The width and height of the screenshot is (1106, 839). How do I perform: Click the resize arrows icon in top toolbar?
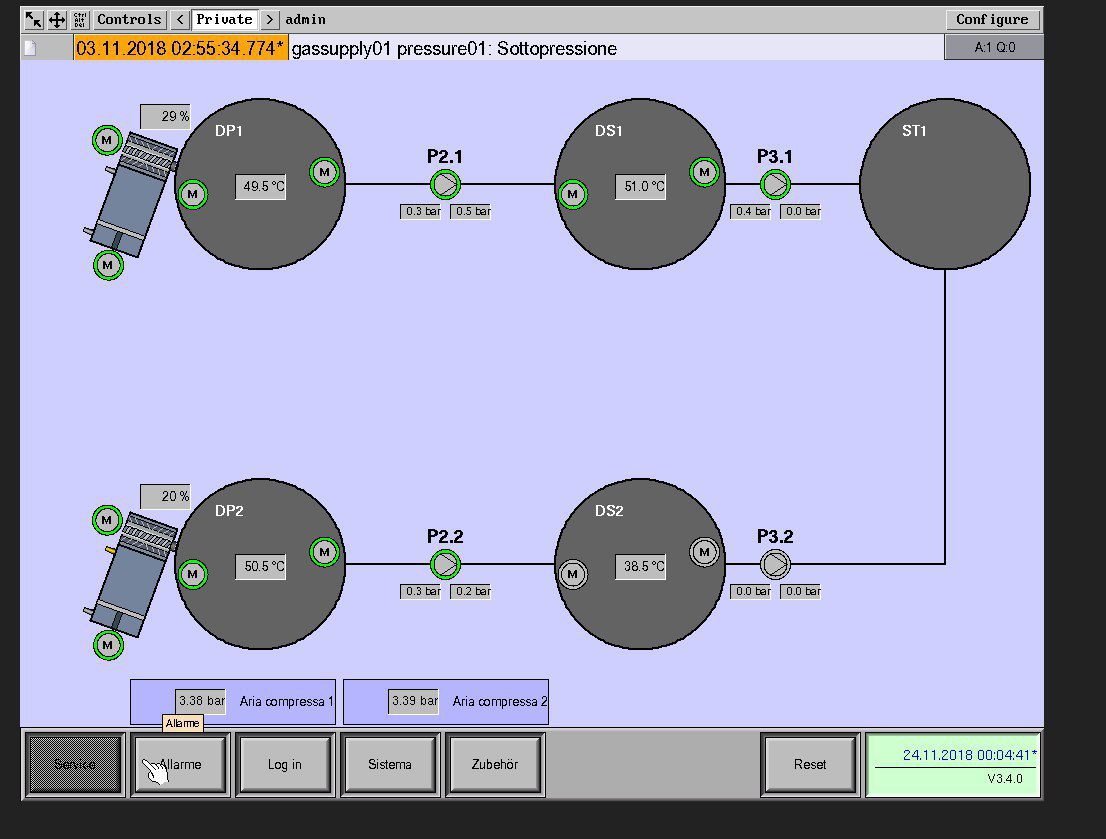tap(33, 19)
